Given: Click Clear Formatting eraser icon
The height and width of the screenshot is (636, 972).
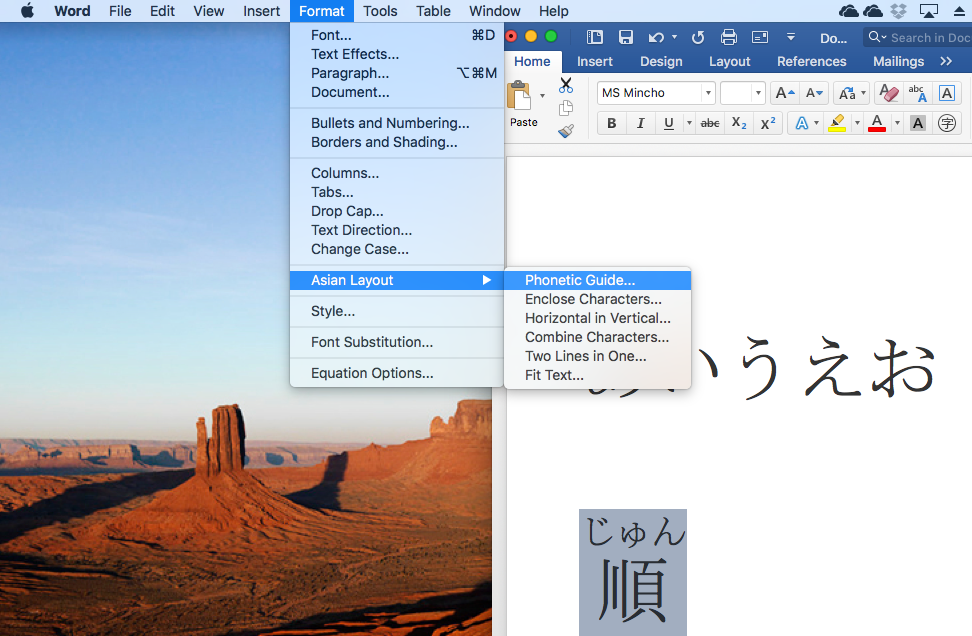Looking at the screenshot, I should pyautogui.click(x=889, y=93).
